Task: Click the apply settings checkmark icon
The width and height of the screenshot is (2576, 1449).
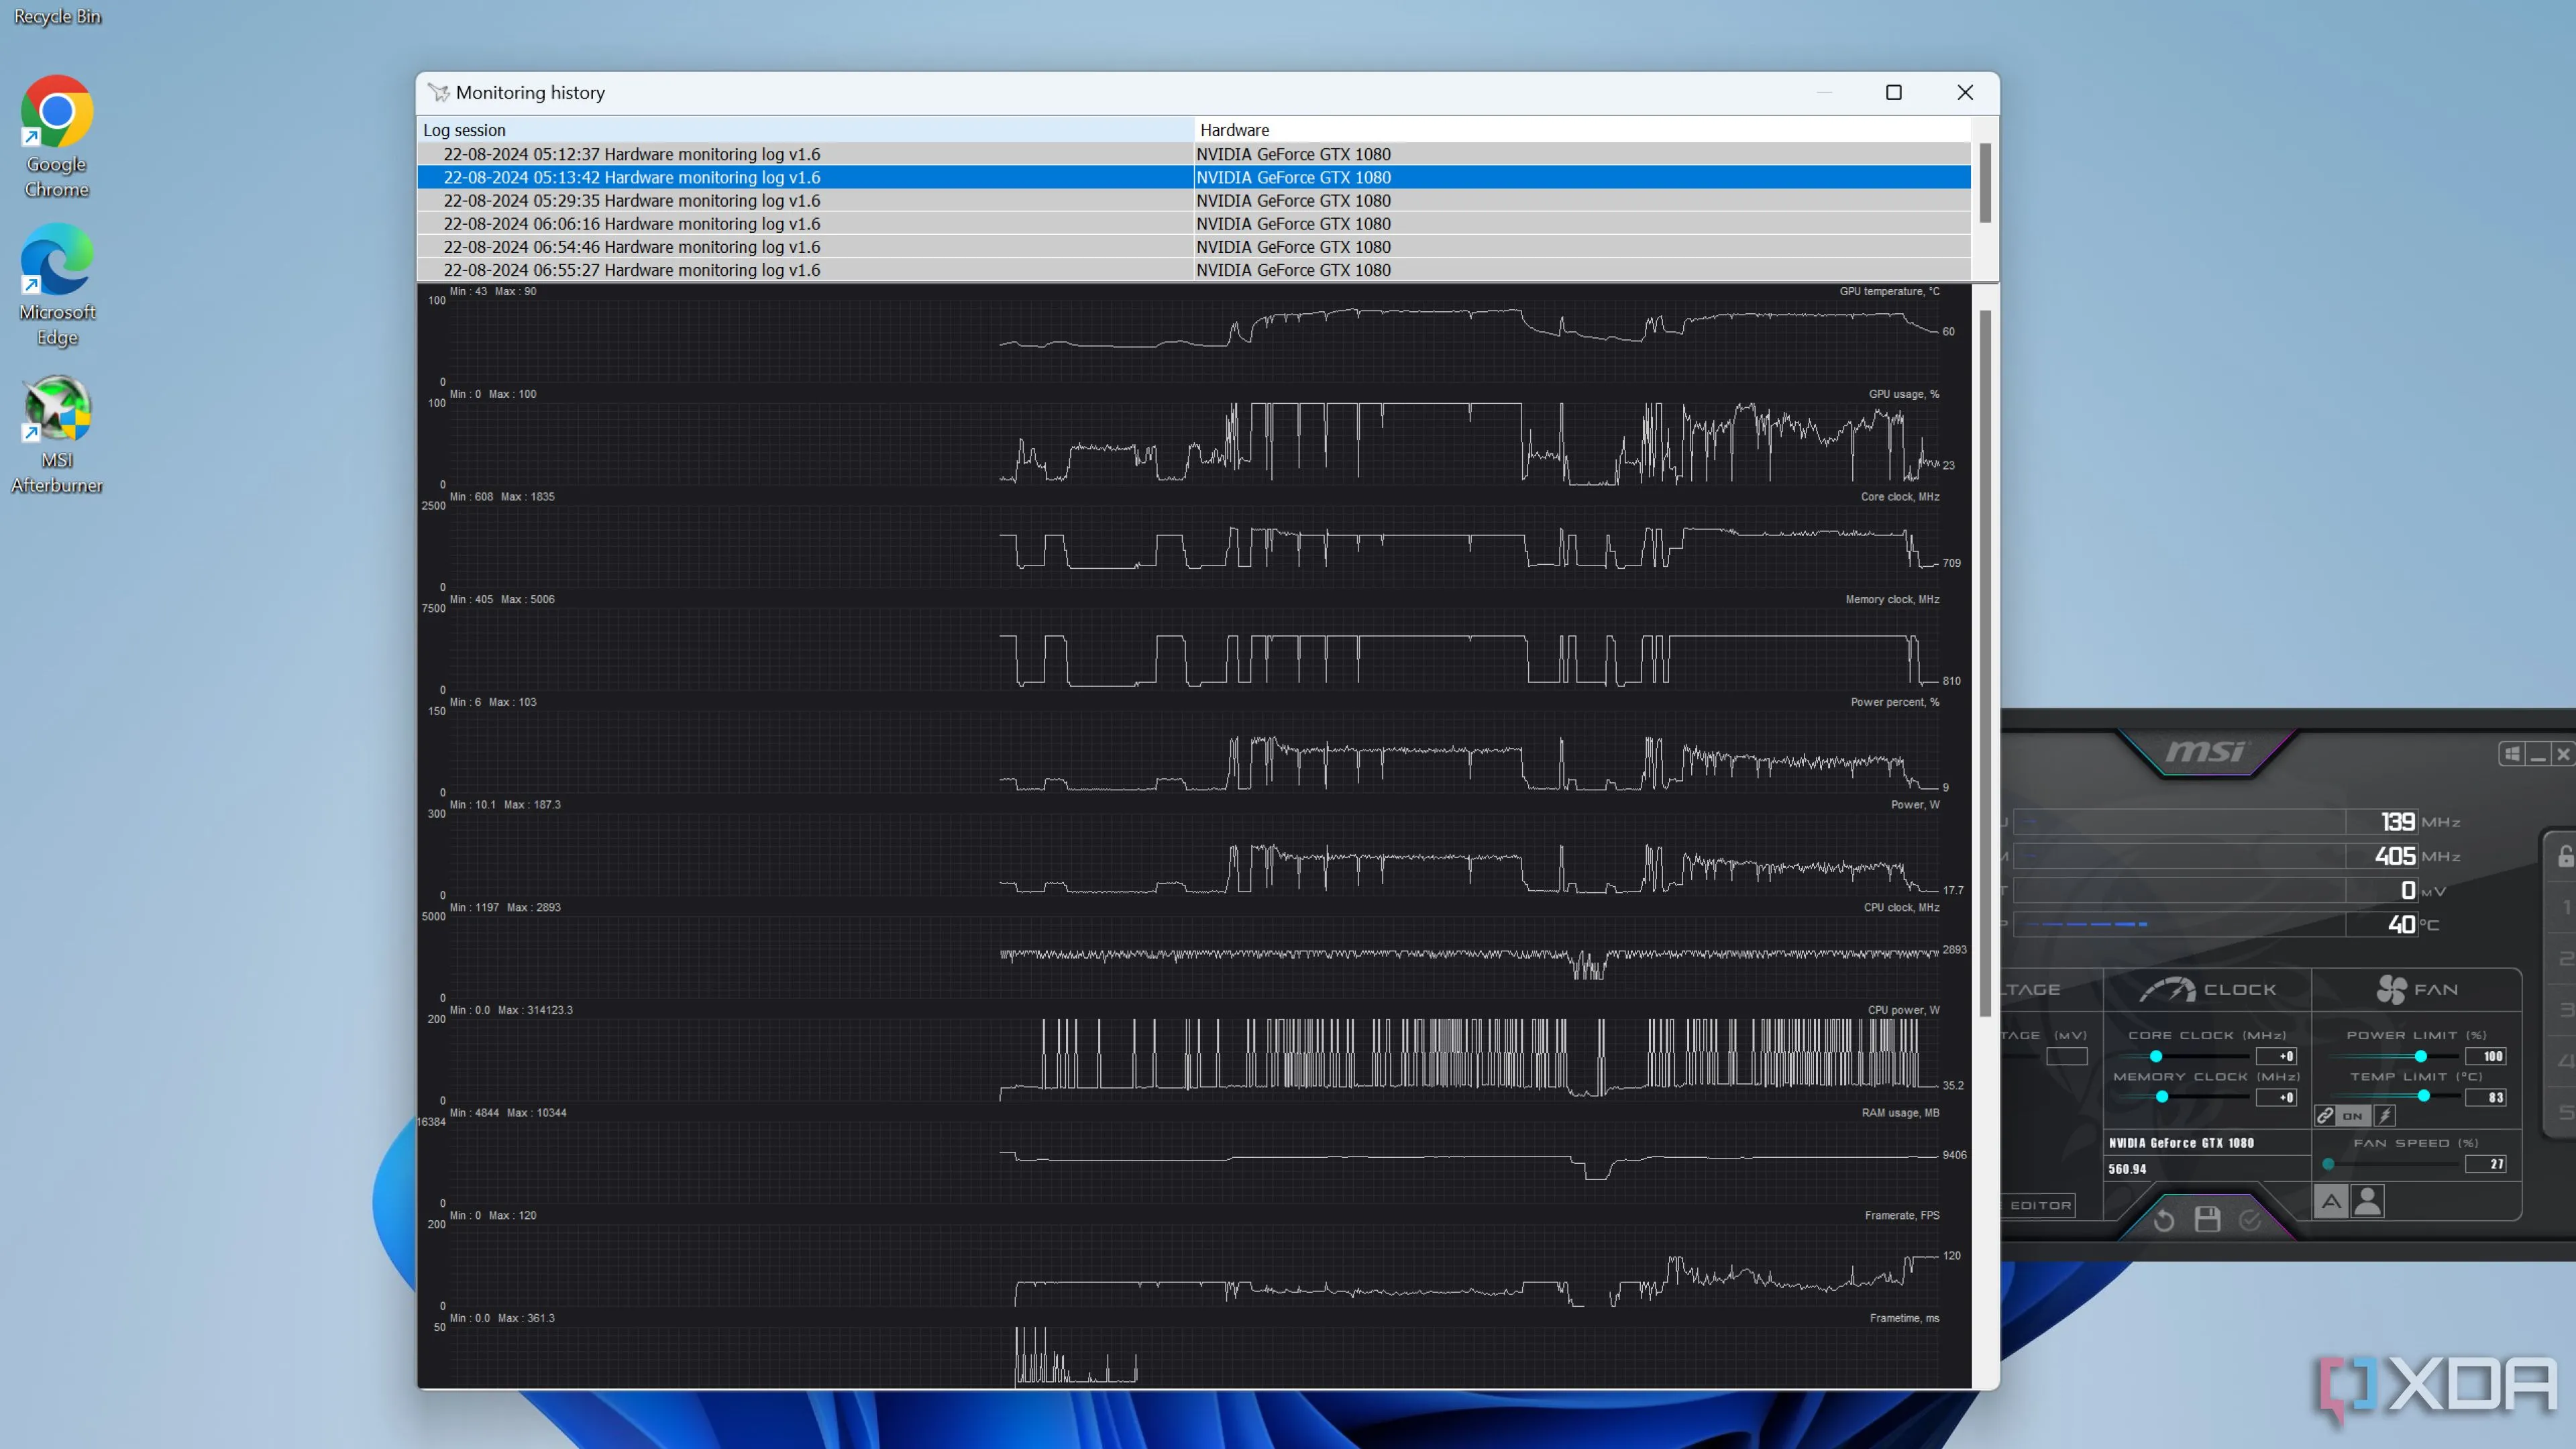Action: tap(2250, 1220)
